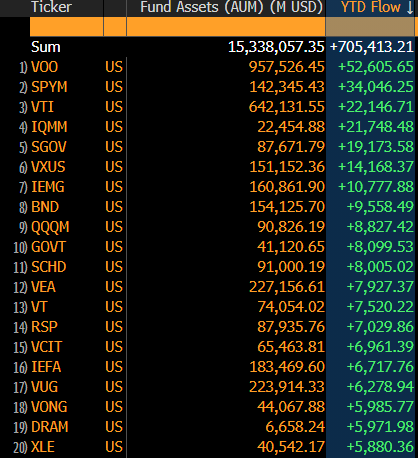Click IQMM's YTD flow +21,748.48
This screenshot has width=418, height=458.
(376, 127)
